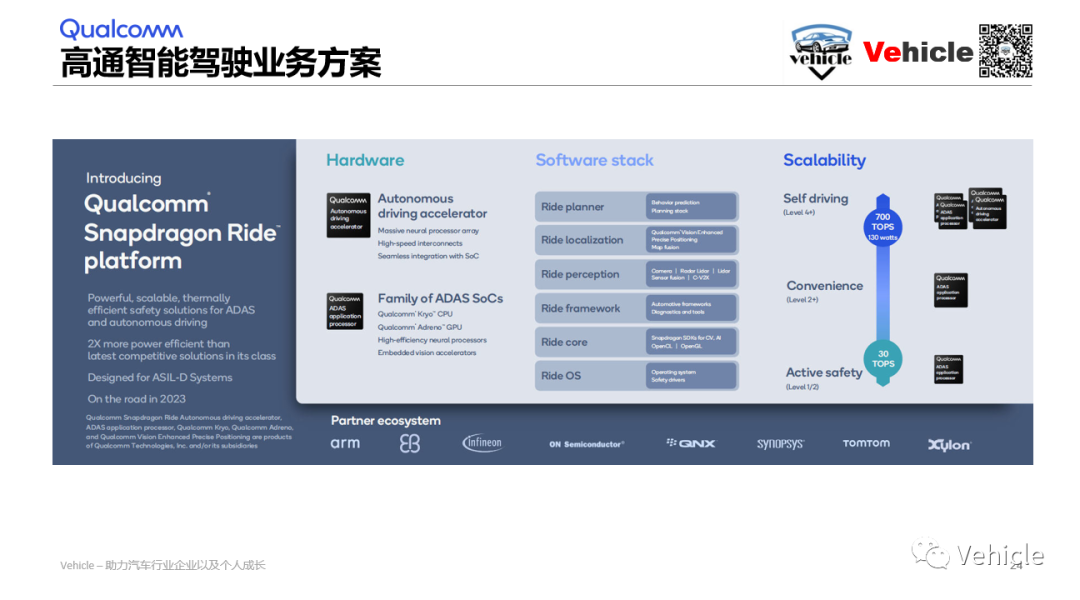Screen dimensions: 1080x600
Task: Click the TomTom partner logo
Action: [x=866, y=443]
